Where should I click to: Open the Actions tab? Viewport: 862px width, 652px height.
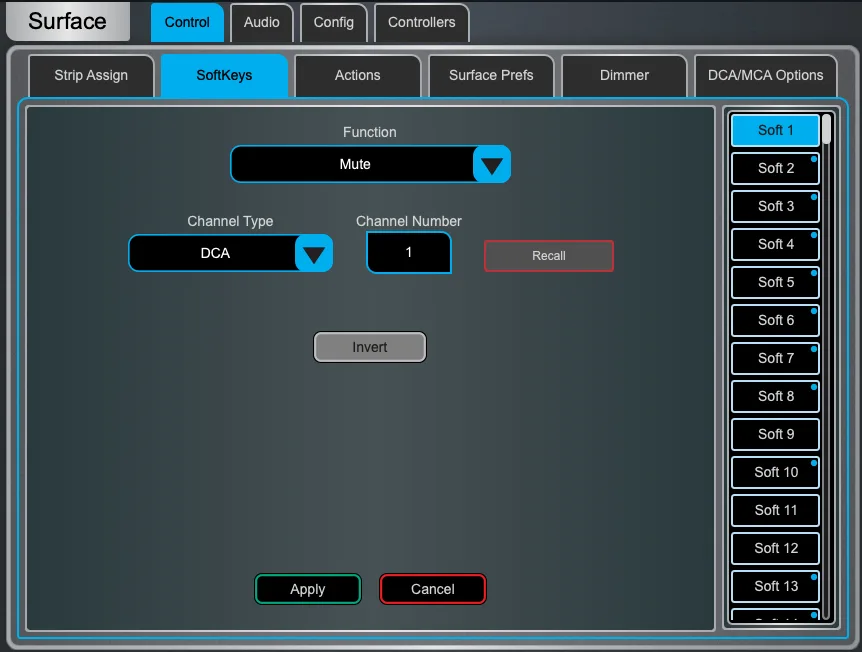tap(358, 75)
